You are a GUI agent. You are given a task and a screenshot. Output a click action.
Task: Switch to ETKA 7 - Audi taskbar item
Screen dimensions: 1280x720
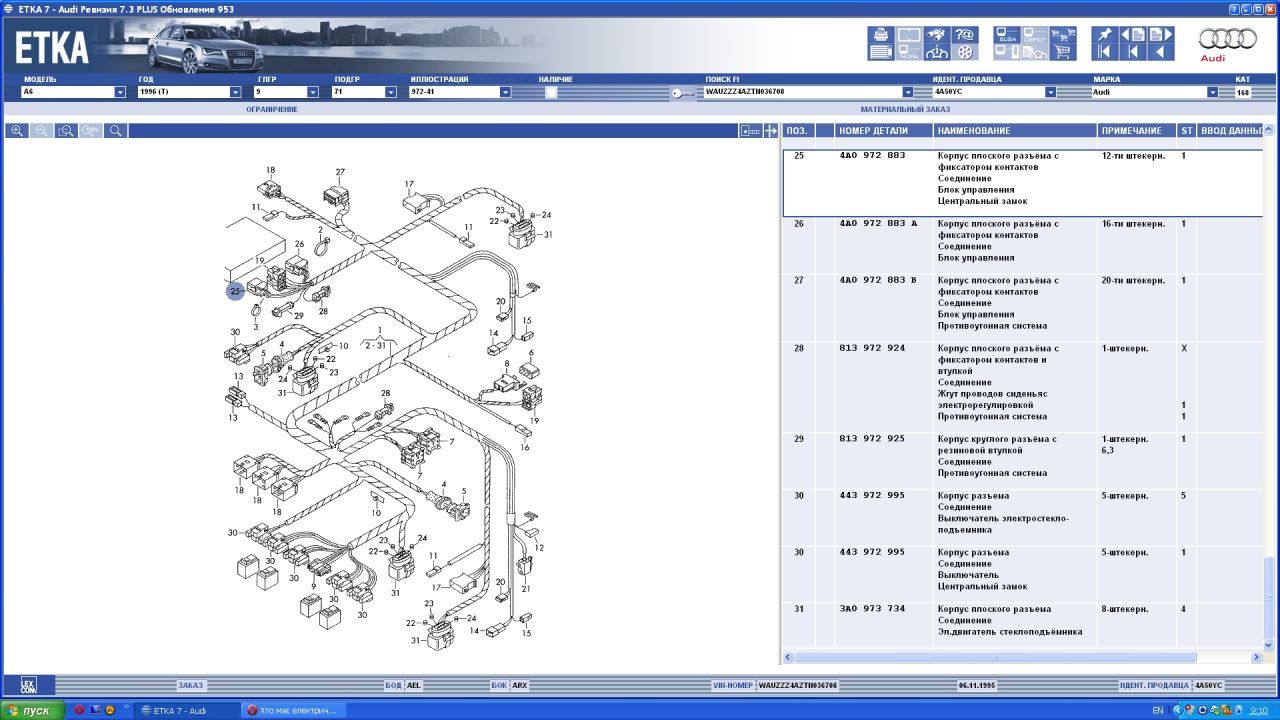tap(186, 710)
